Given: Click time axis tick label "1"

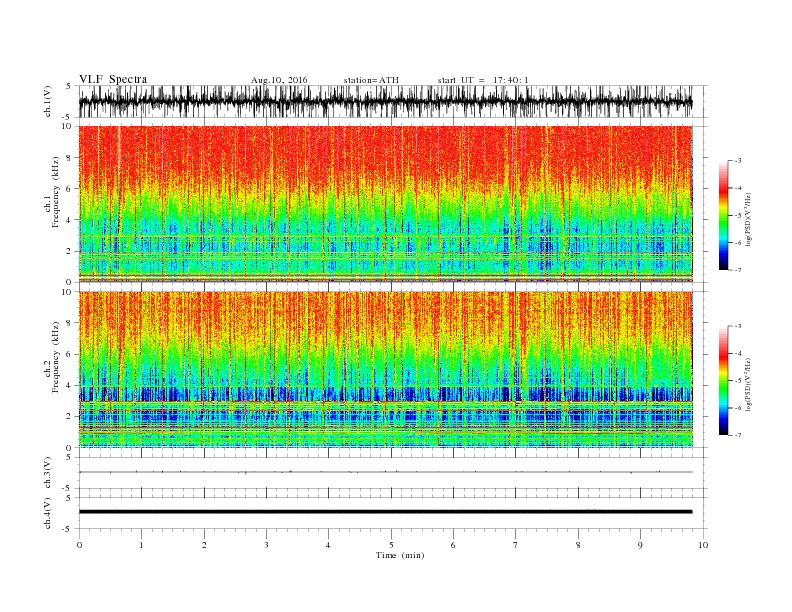Looking at the screenshot, I should [141, 545].
